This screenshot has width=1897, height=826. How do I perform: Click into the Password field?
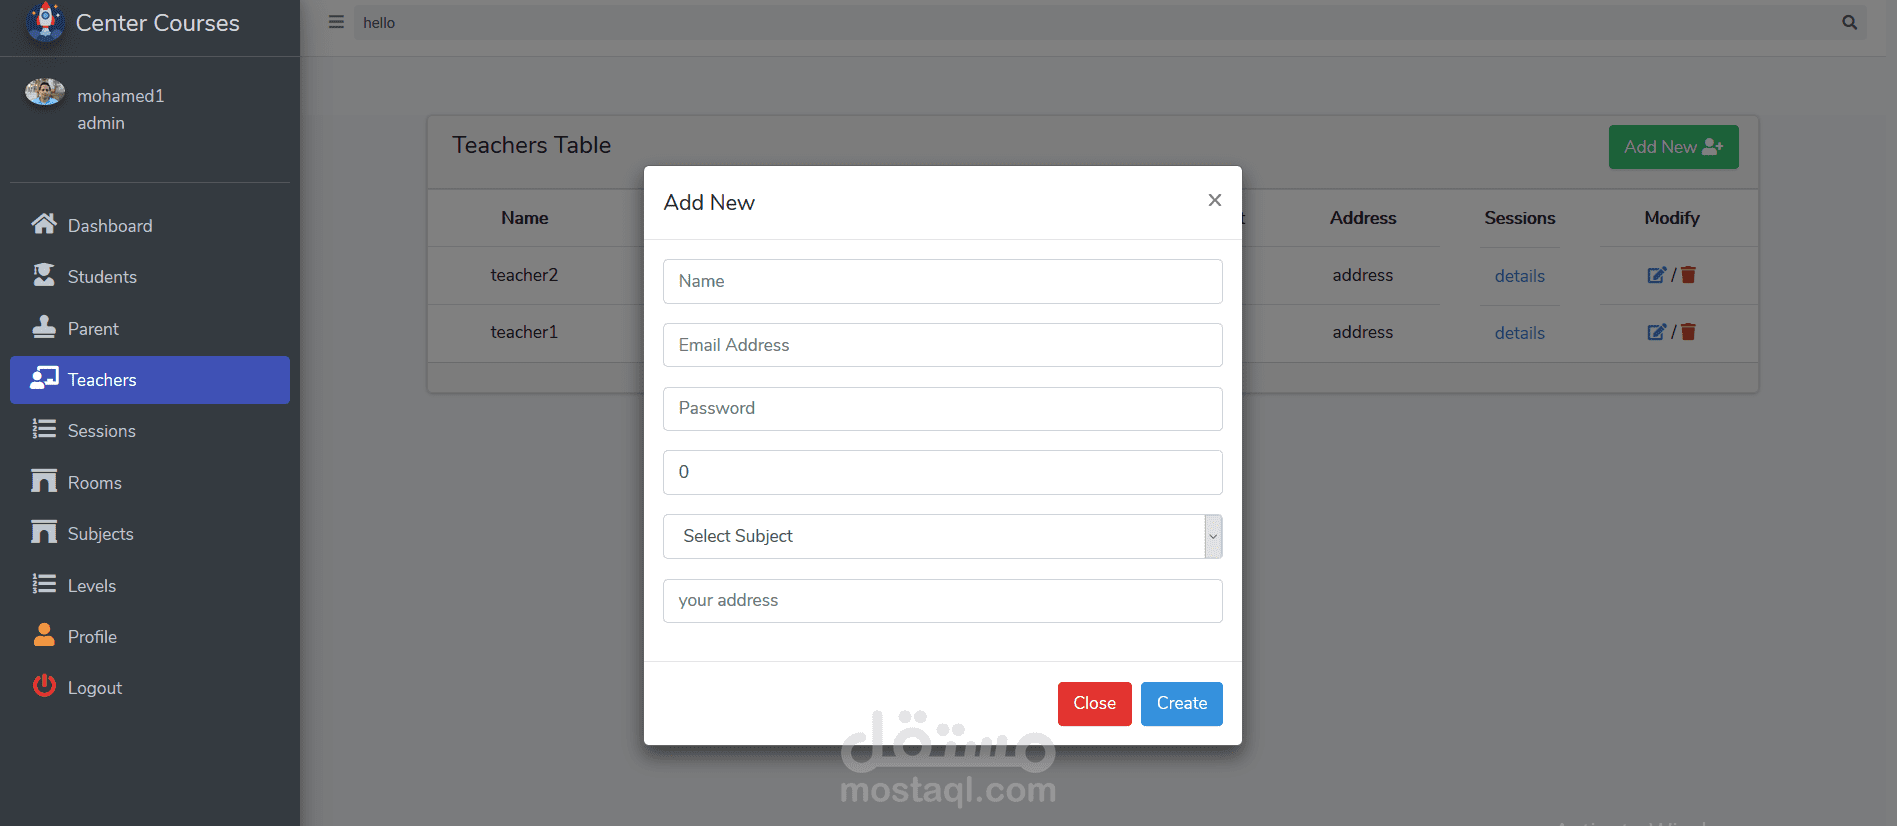942,408
